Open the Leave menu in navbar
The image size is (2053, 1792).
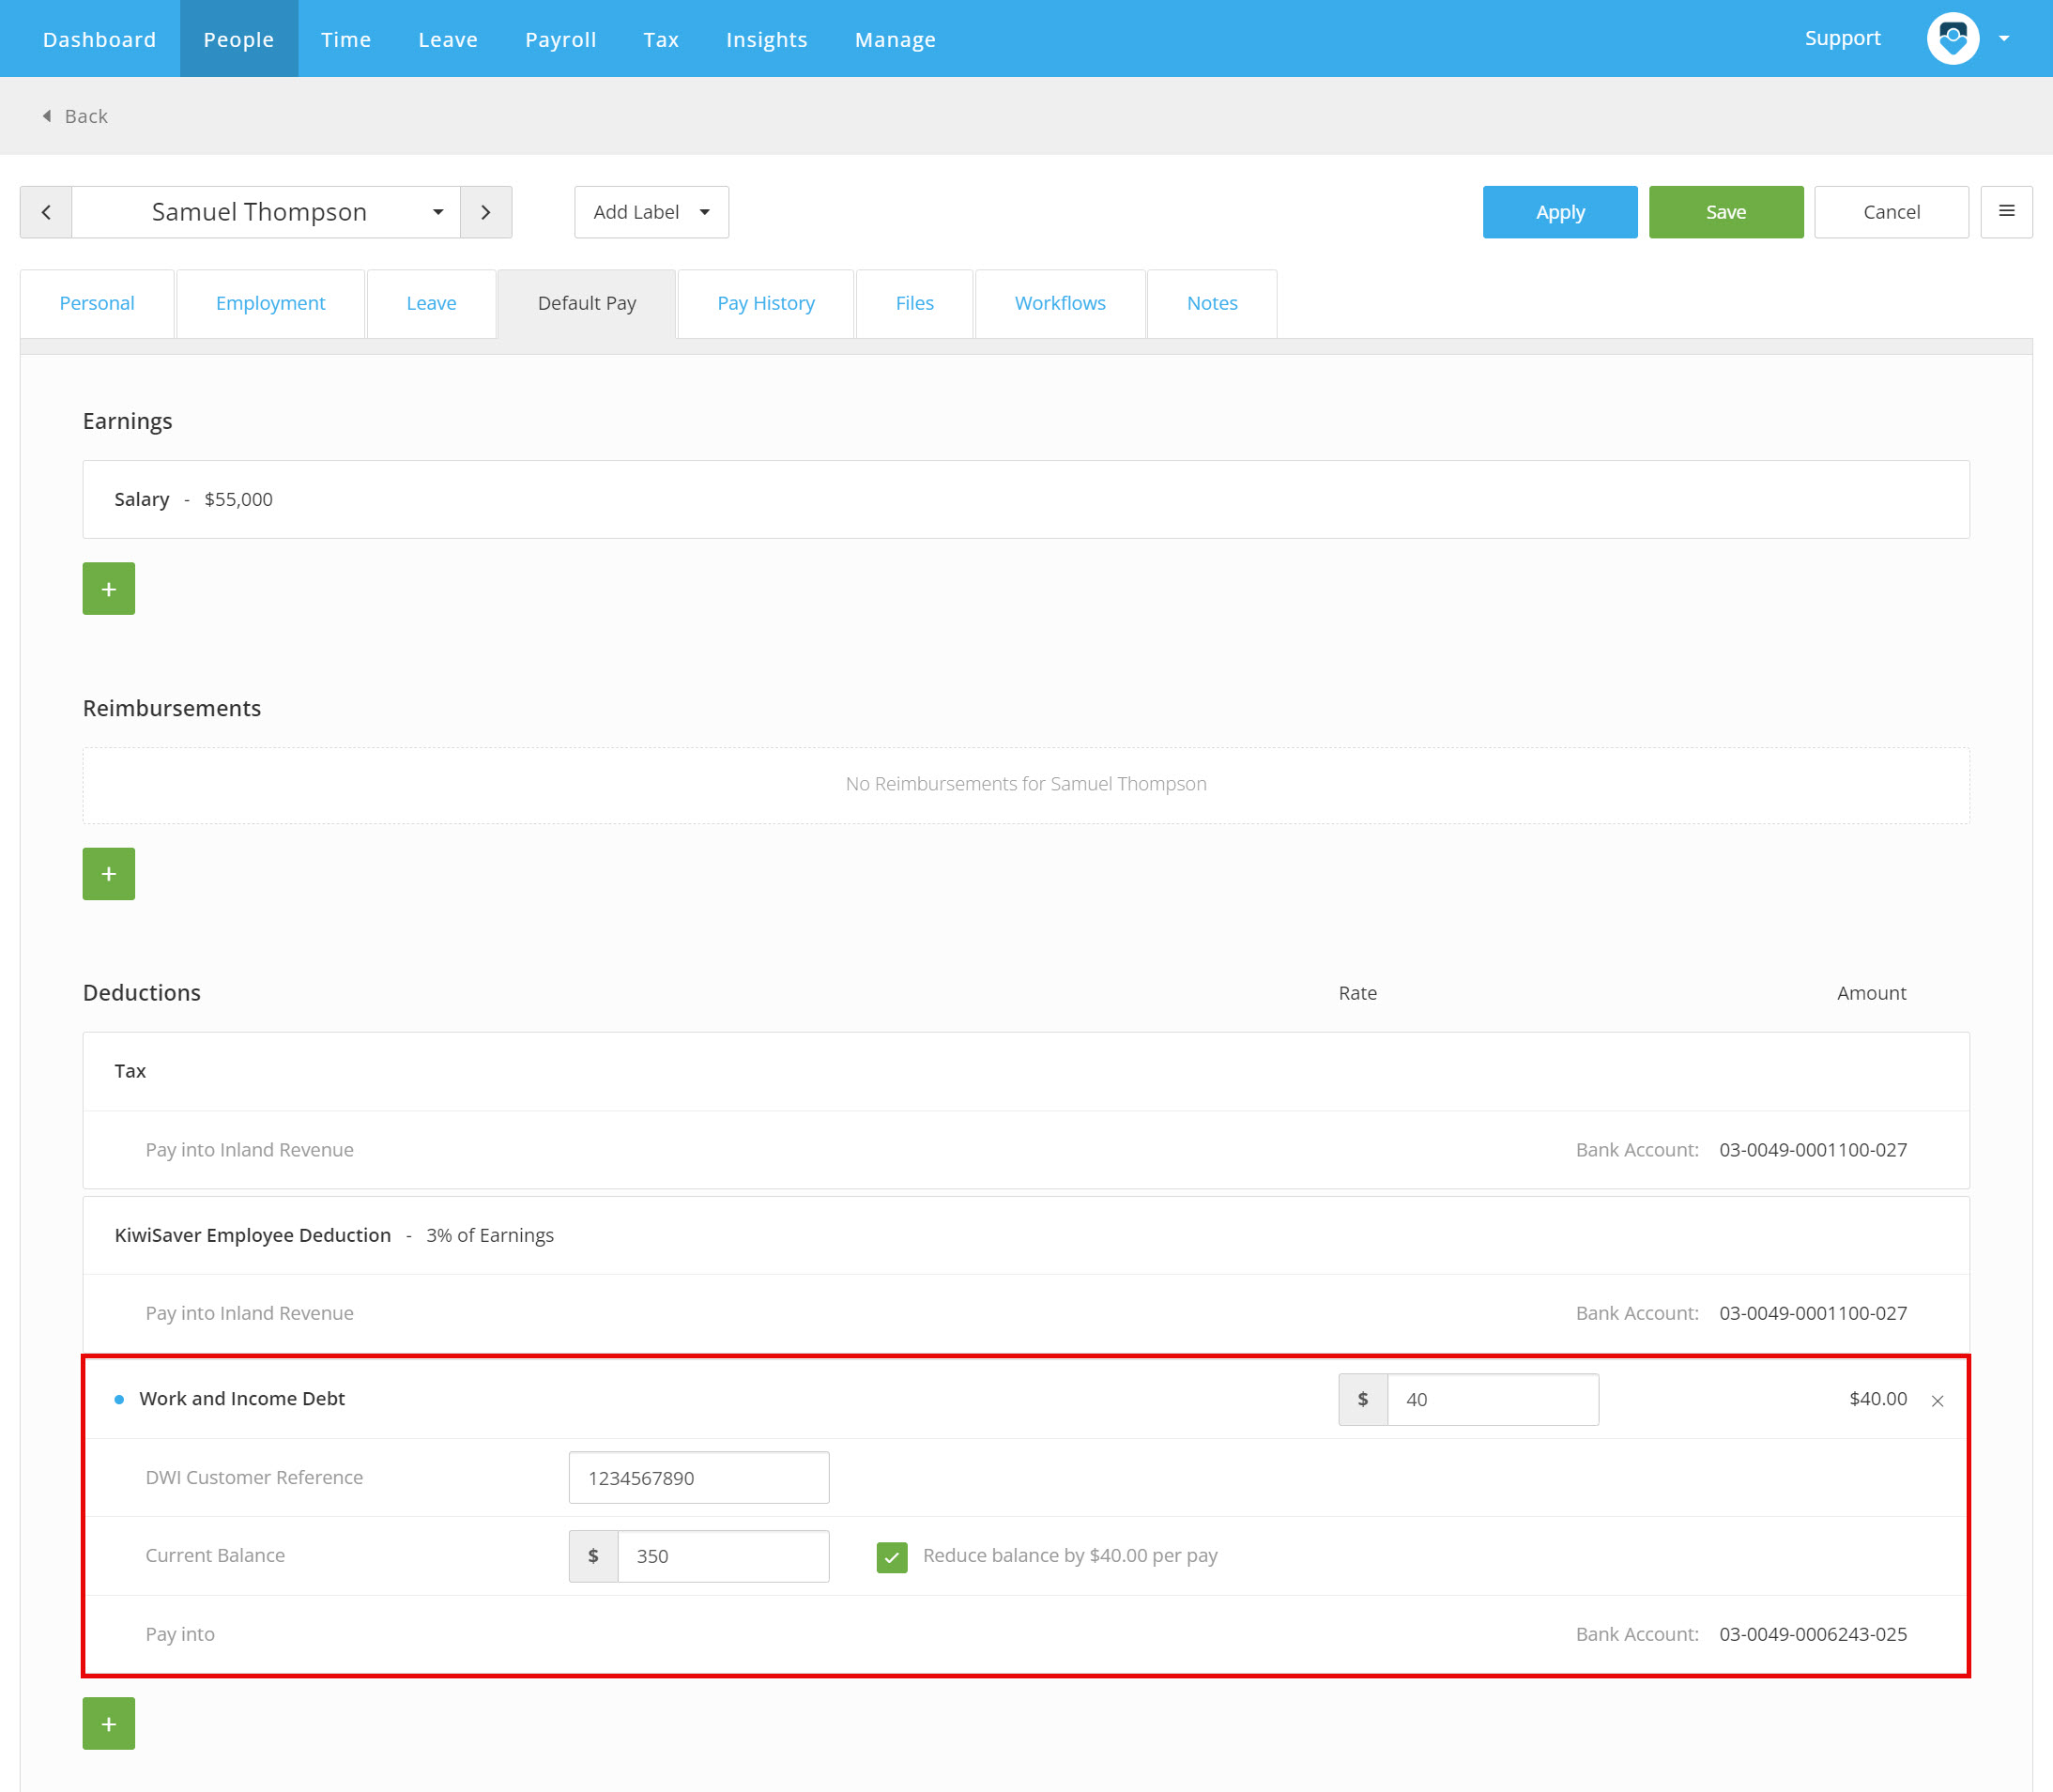click(x=448, y=39)
